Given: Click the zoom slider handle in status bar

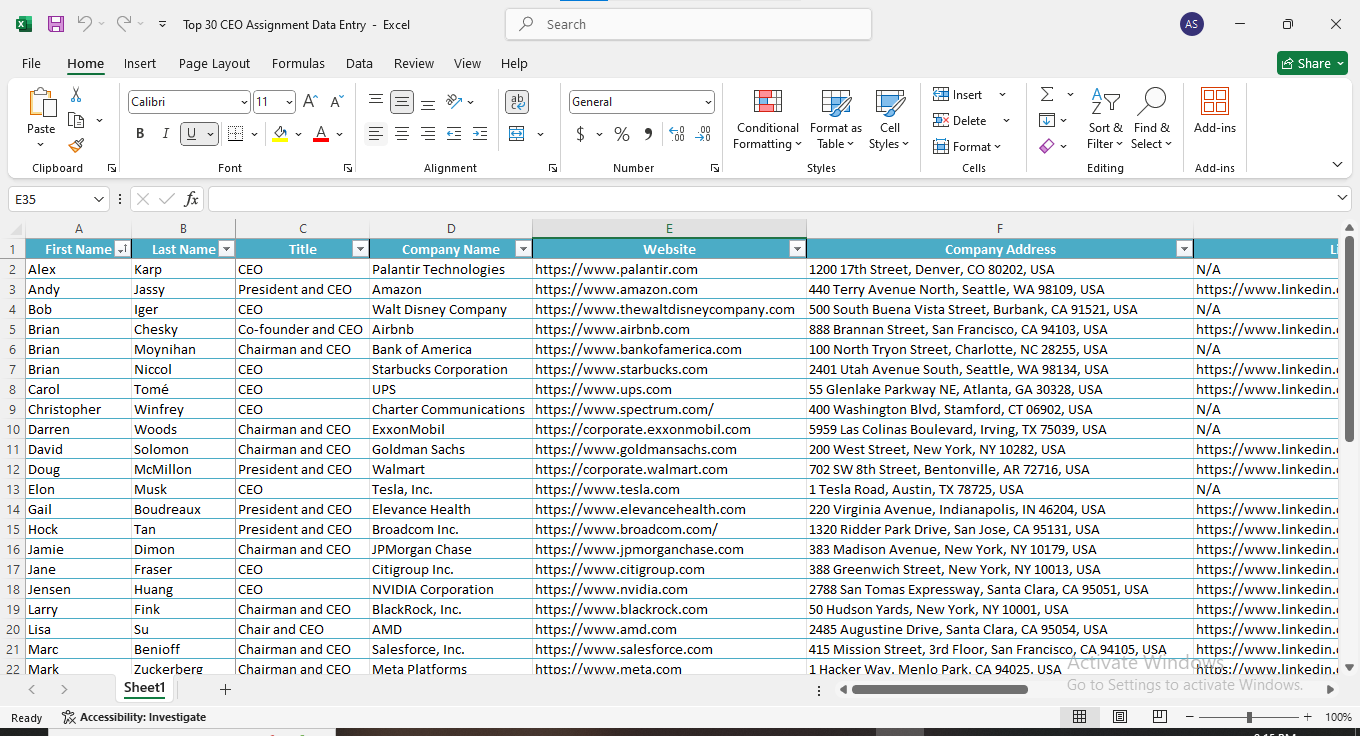Looking at the screenshot, I should pyautogui.click(x=1249, y=717).
